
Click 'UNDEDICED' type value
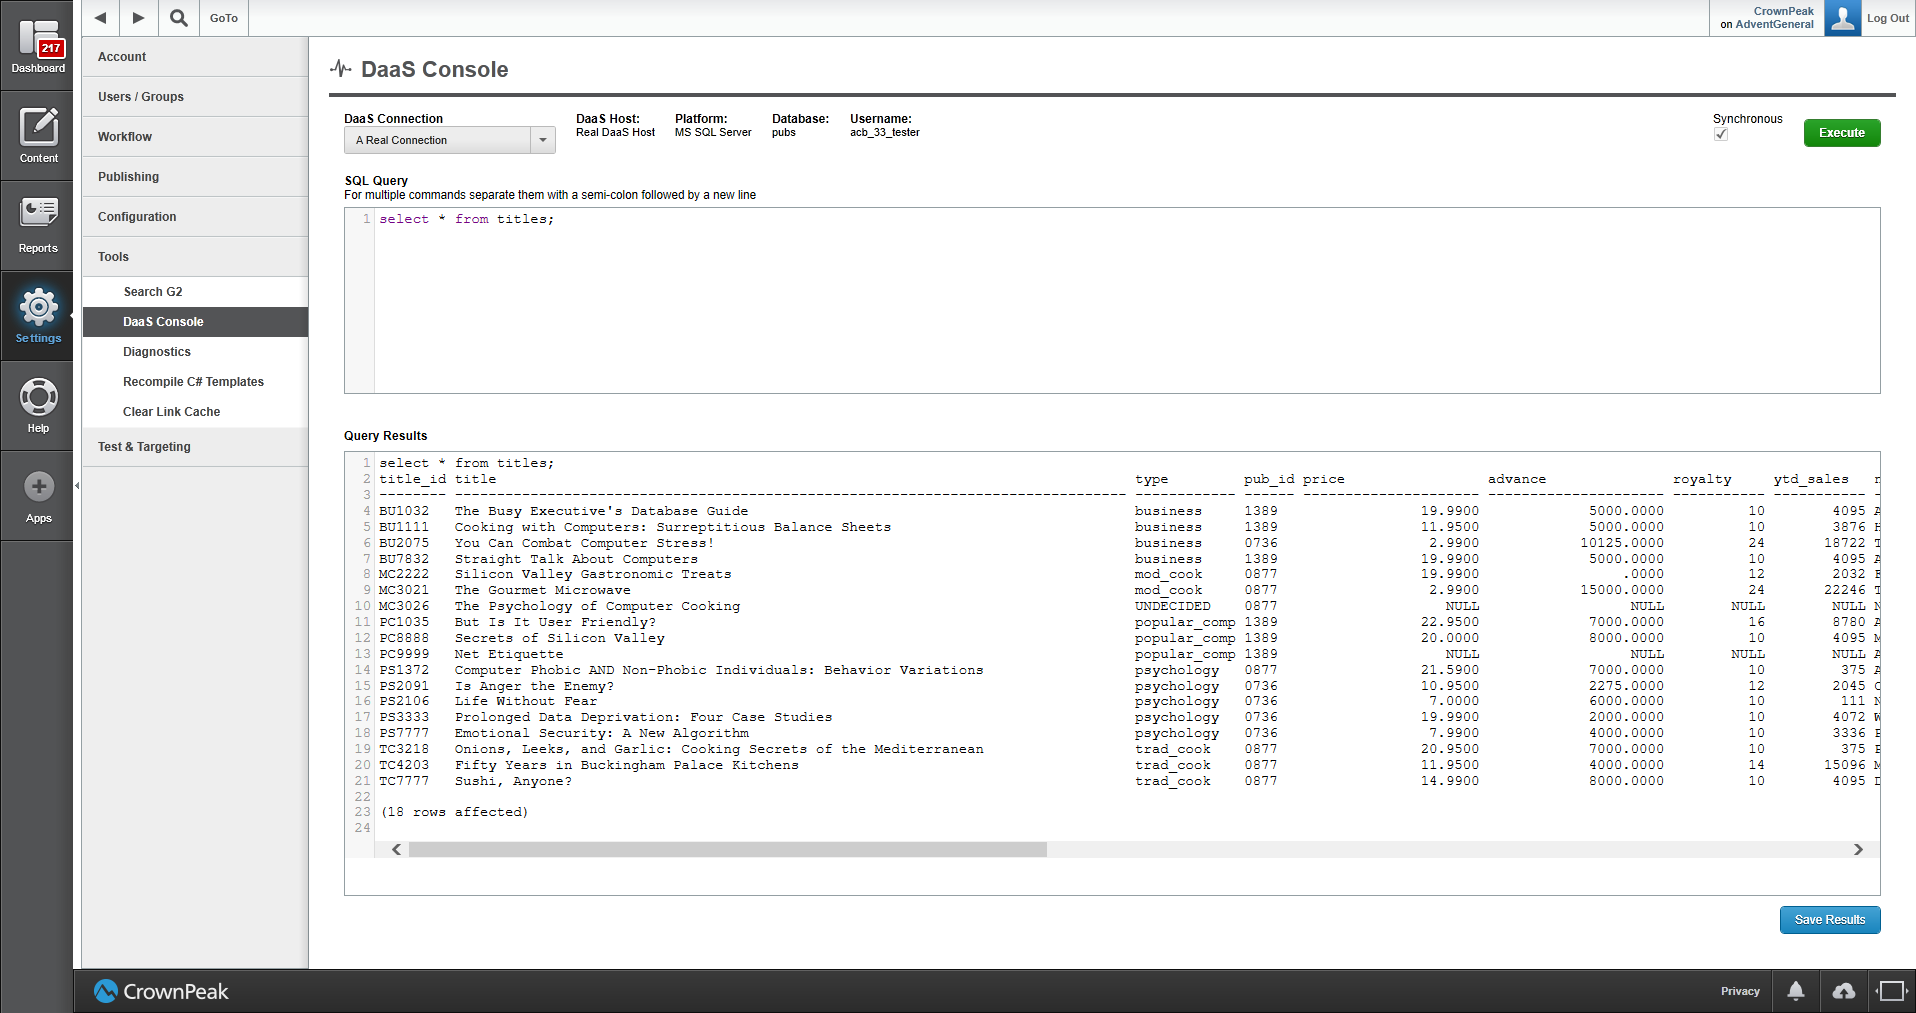(1172, 606)
